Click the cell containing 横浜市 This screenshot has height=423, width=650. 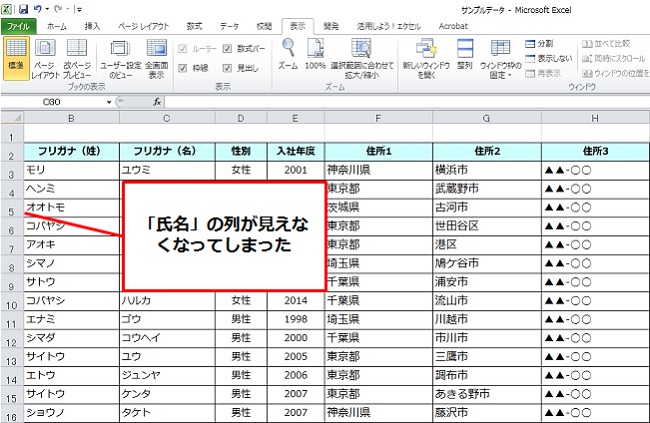[x=487, y=170]
